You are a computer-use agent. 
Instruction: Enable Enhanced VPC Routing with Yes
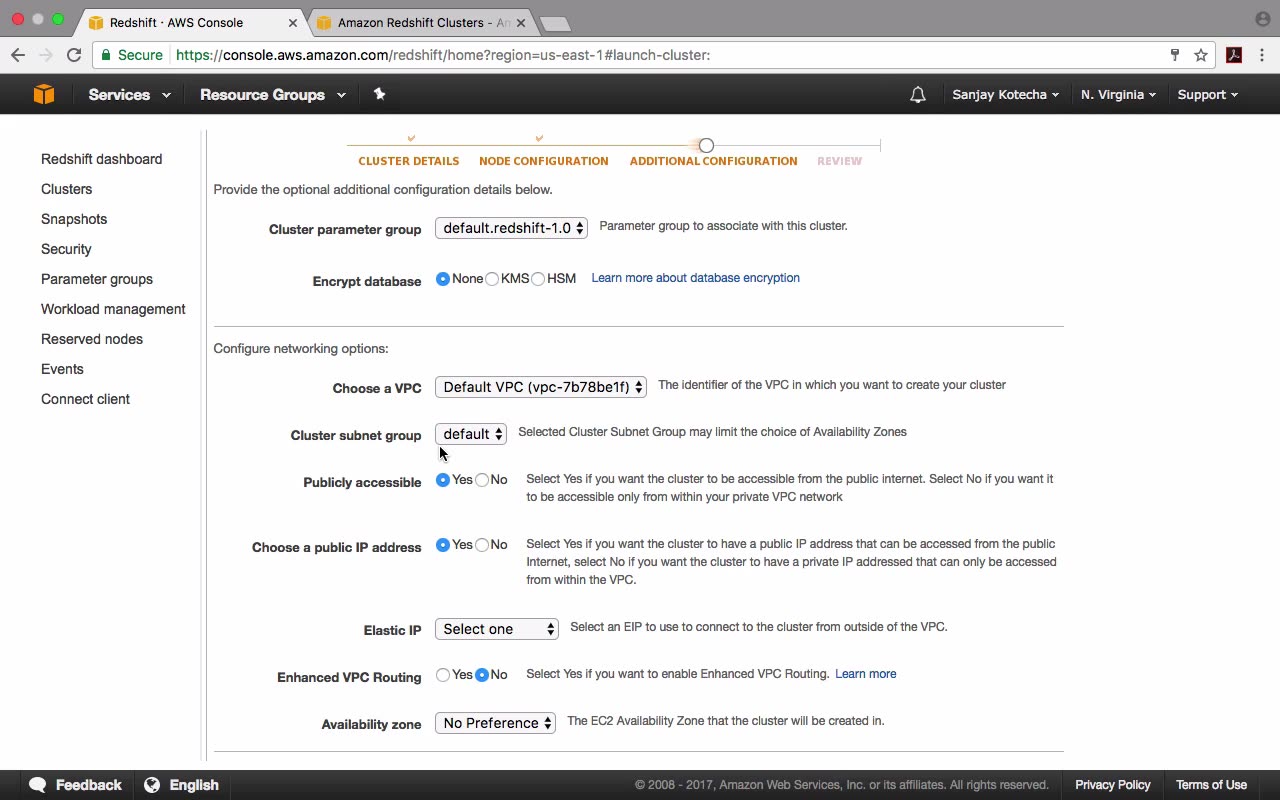click(443, 675)
